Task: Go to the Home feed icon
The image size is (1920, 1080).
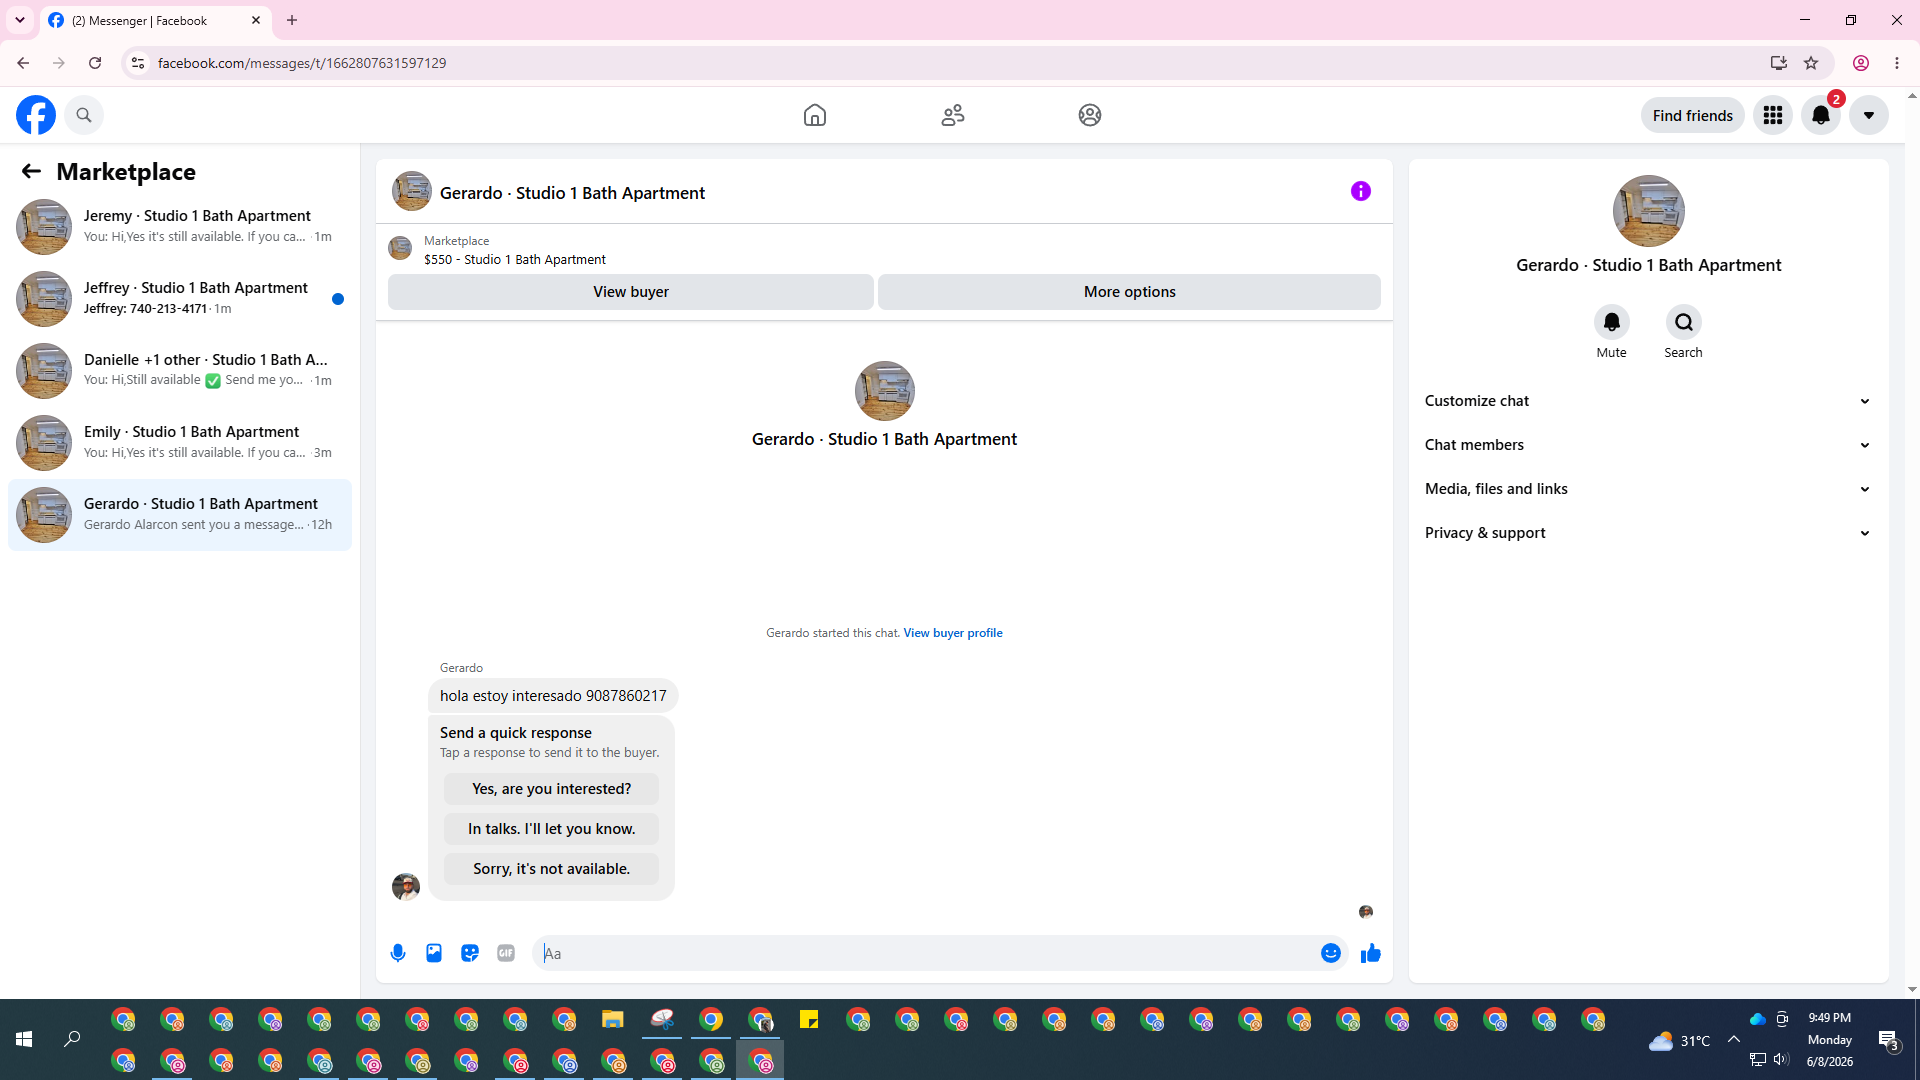Action: point(815,115)
